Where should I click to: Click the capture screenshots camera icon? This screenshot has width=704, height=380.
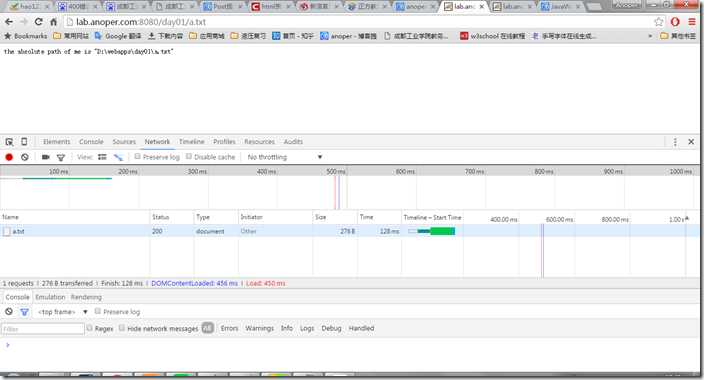[x=45, y=157]
